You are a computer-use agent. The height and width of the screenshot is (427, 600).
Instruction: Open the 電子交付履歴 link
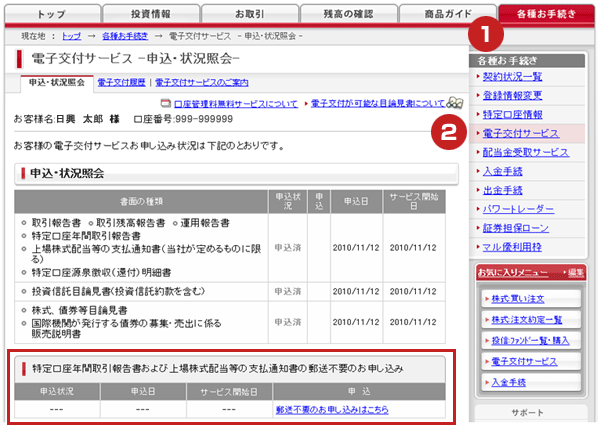pyautogui.click(x=121, y=83)
